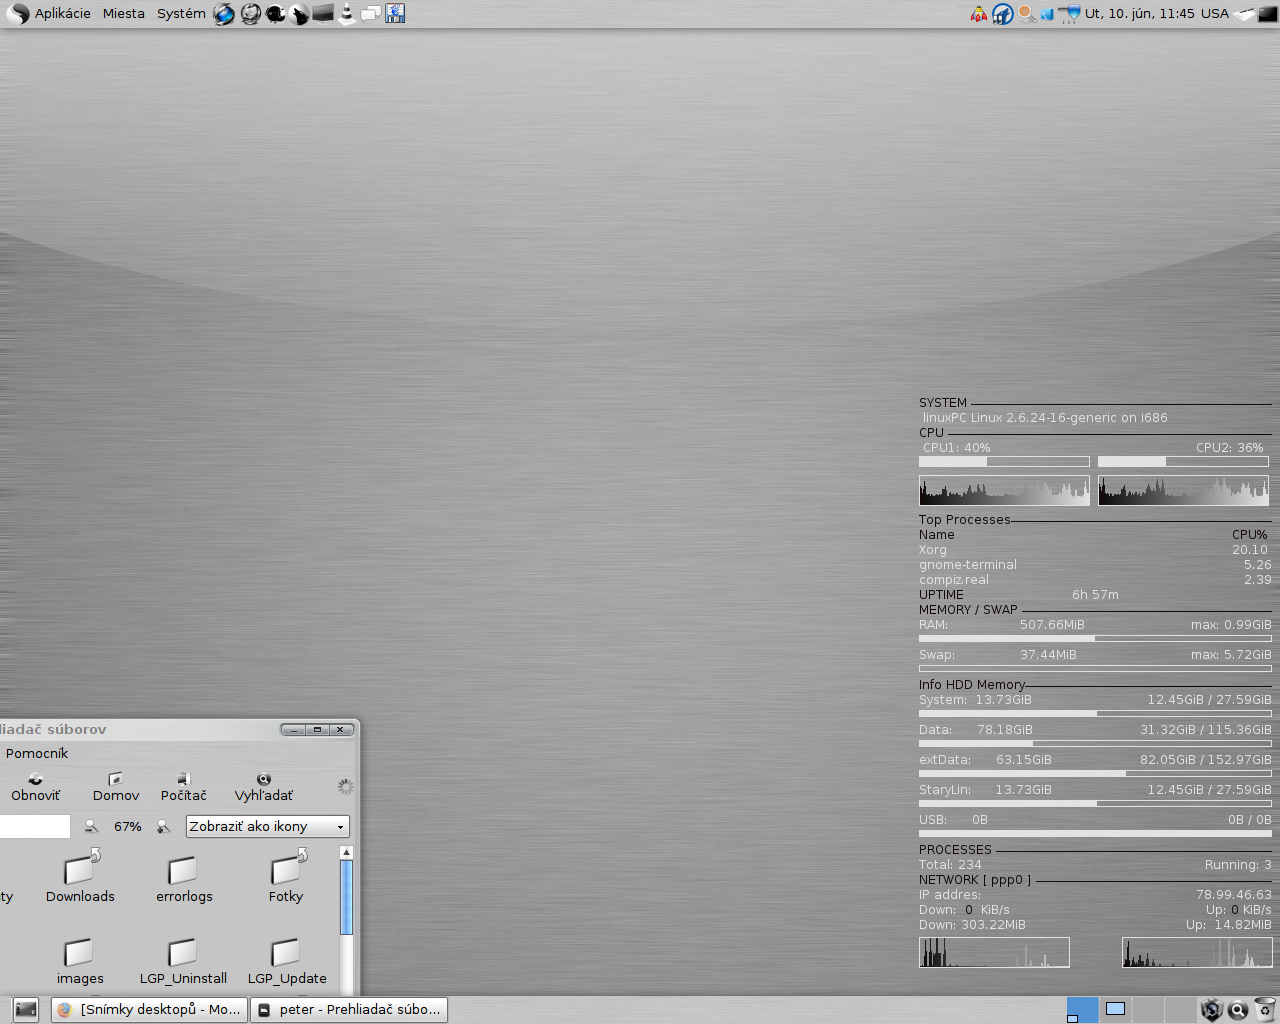This screenshot has height=1024, width=1280.
Task: Click the IP address 78.99.46.63
Action: (x=1234, y=895)
